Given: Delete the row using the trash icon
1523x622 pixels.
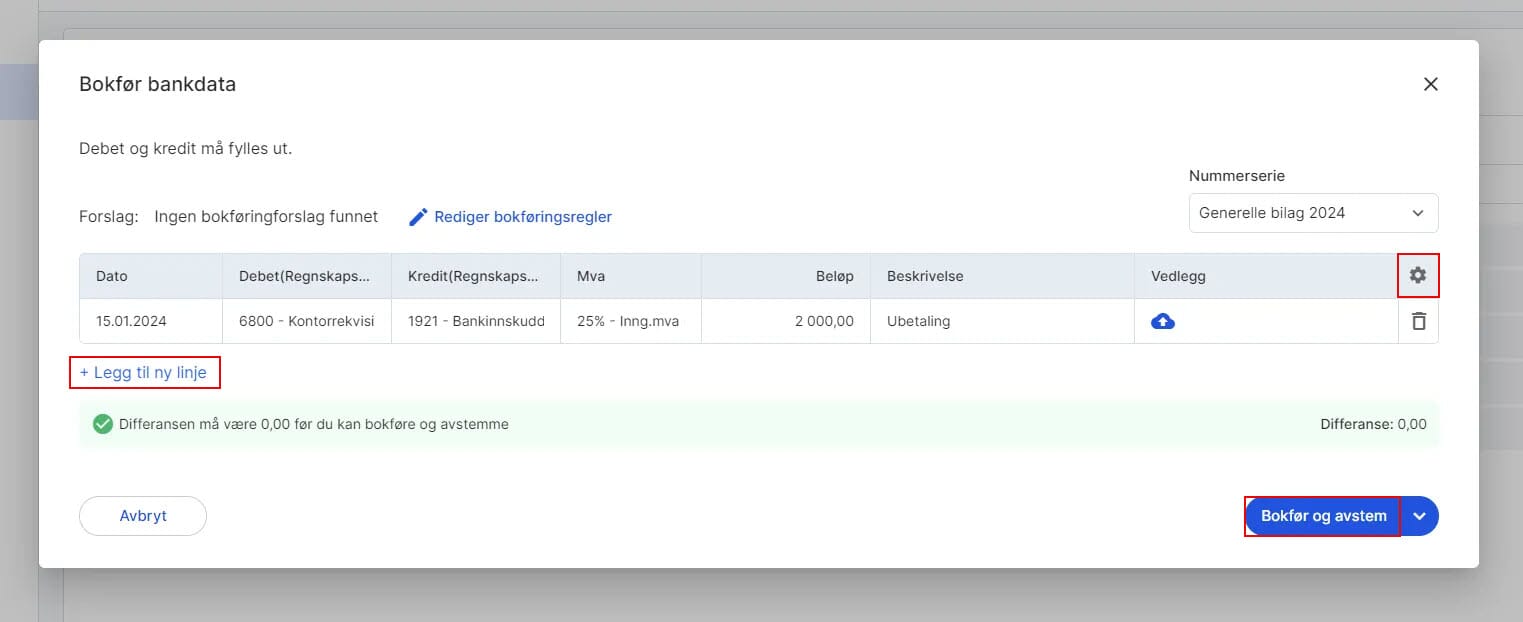Looking at the screenshot, I should tap(1418, 321).
